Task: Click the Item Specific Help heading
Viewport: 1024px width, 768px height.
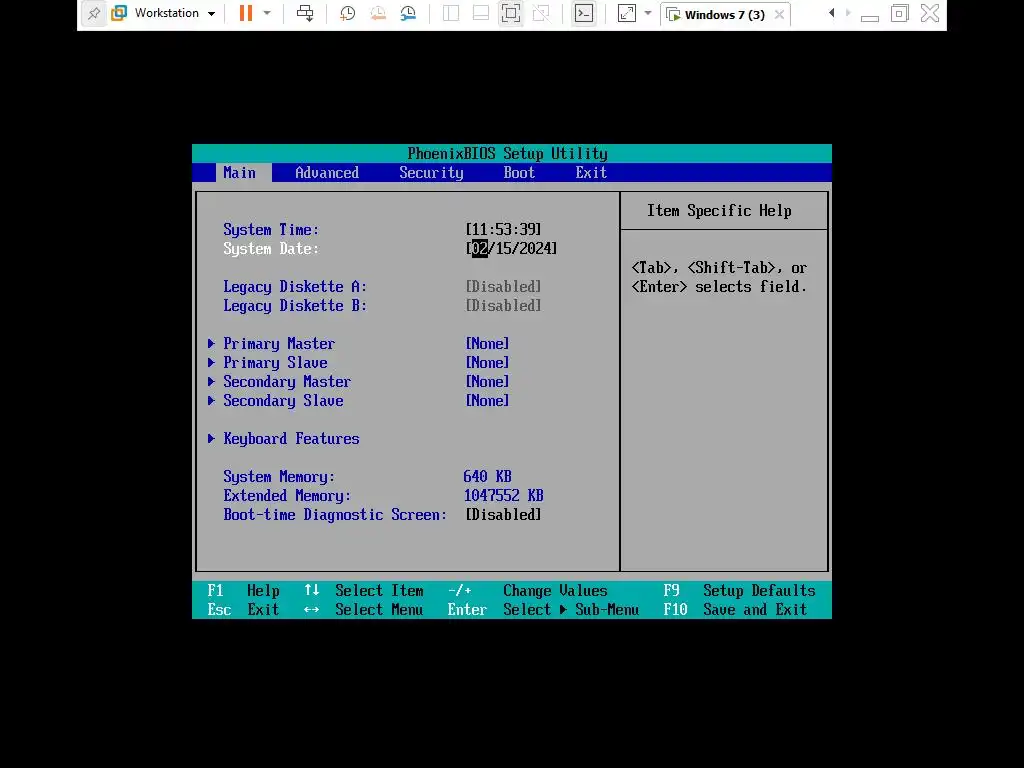Action: (719, 210)
